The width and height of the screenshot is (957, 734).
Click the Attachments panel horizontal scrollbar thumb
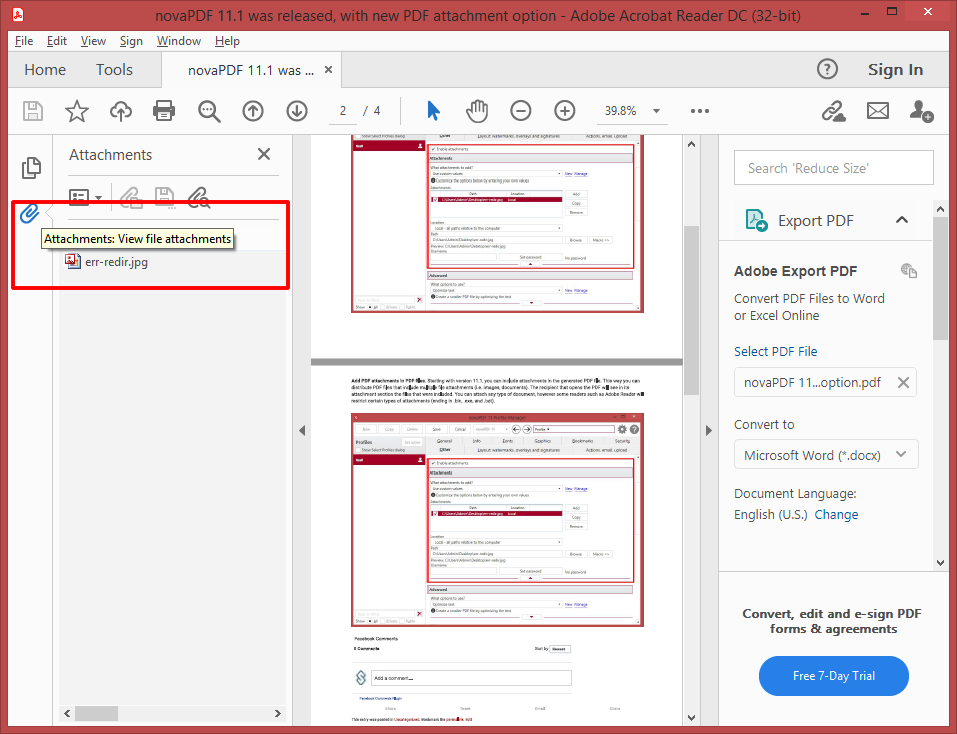(x=96, y=713)
